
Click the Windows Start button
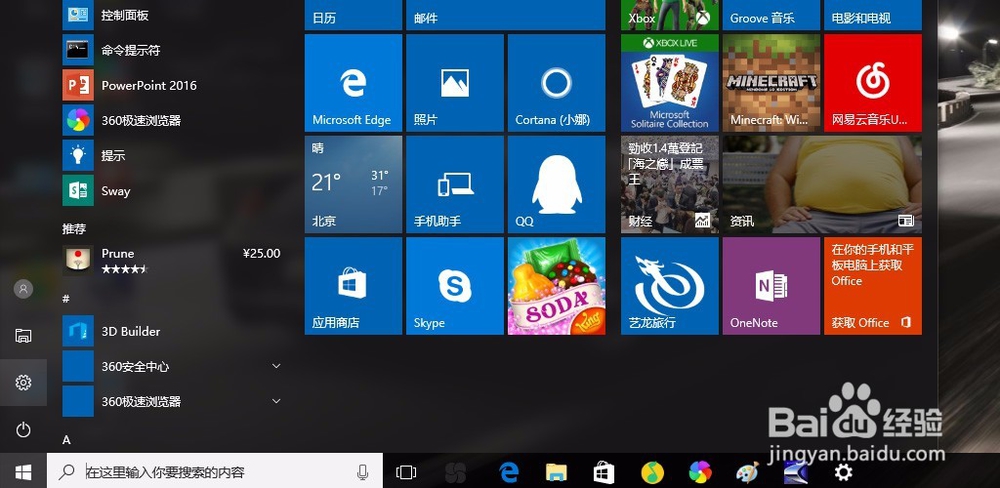click(x=23, y=472)
